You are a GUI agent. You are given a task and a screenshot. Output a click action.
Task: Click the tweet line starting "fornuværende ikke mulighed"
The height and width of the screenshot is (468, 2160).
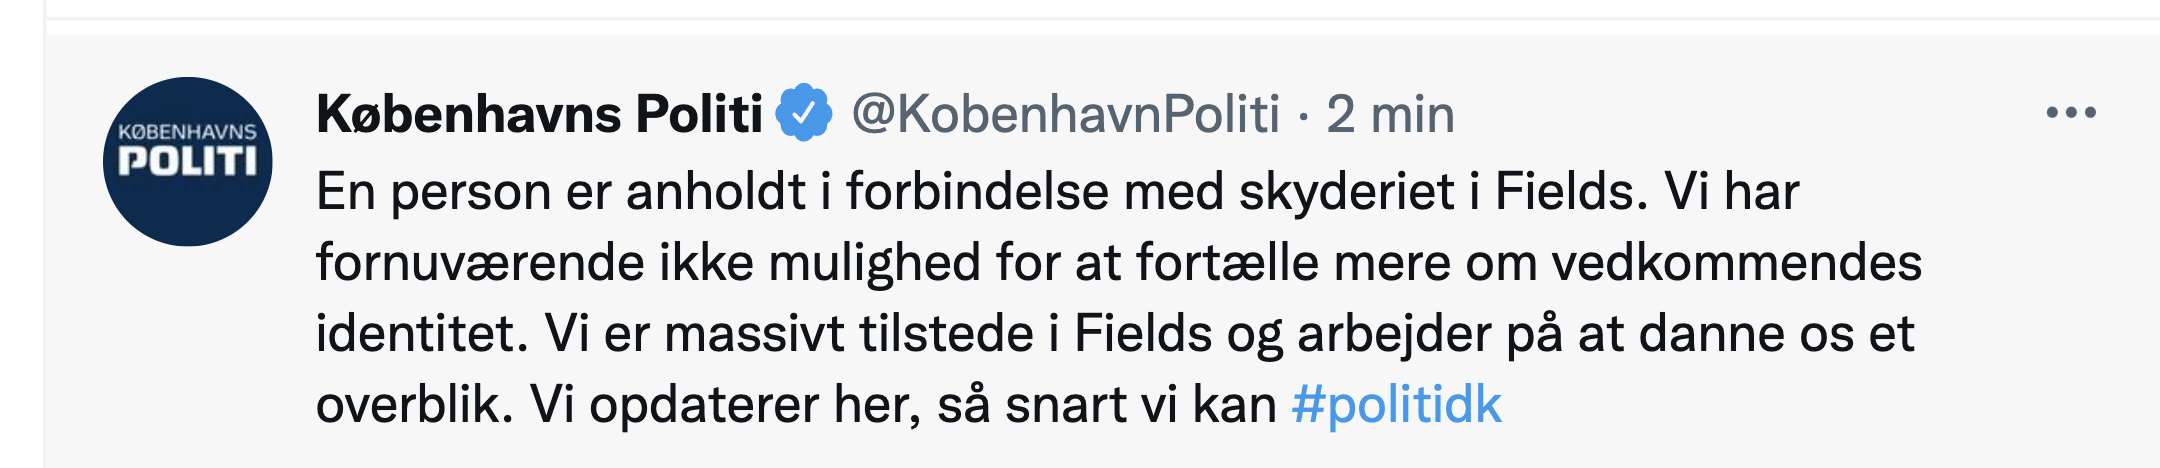point(1118,263)
